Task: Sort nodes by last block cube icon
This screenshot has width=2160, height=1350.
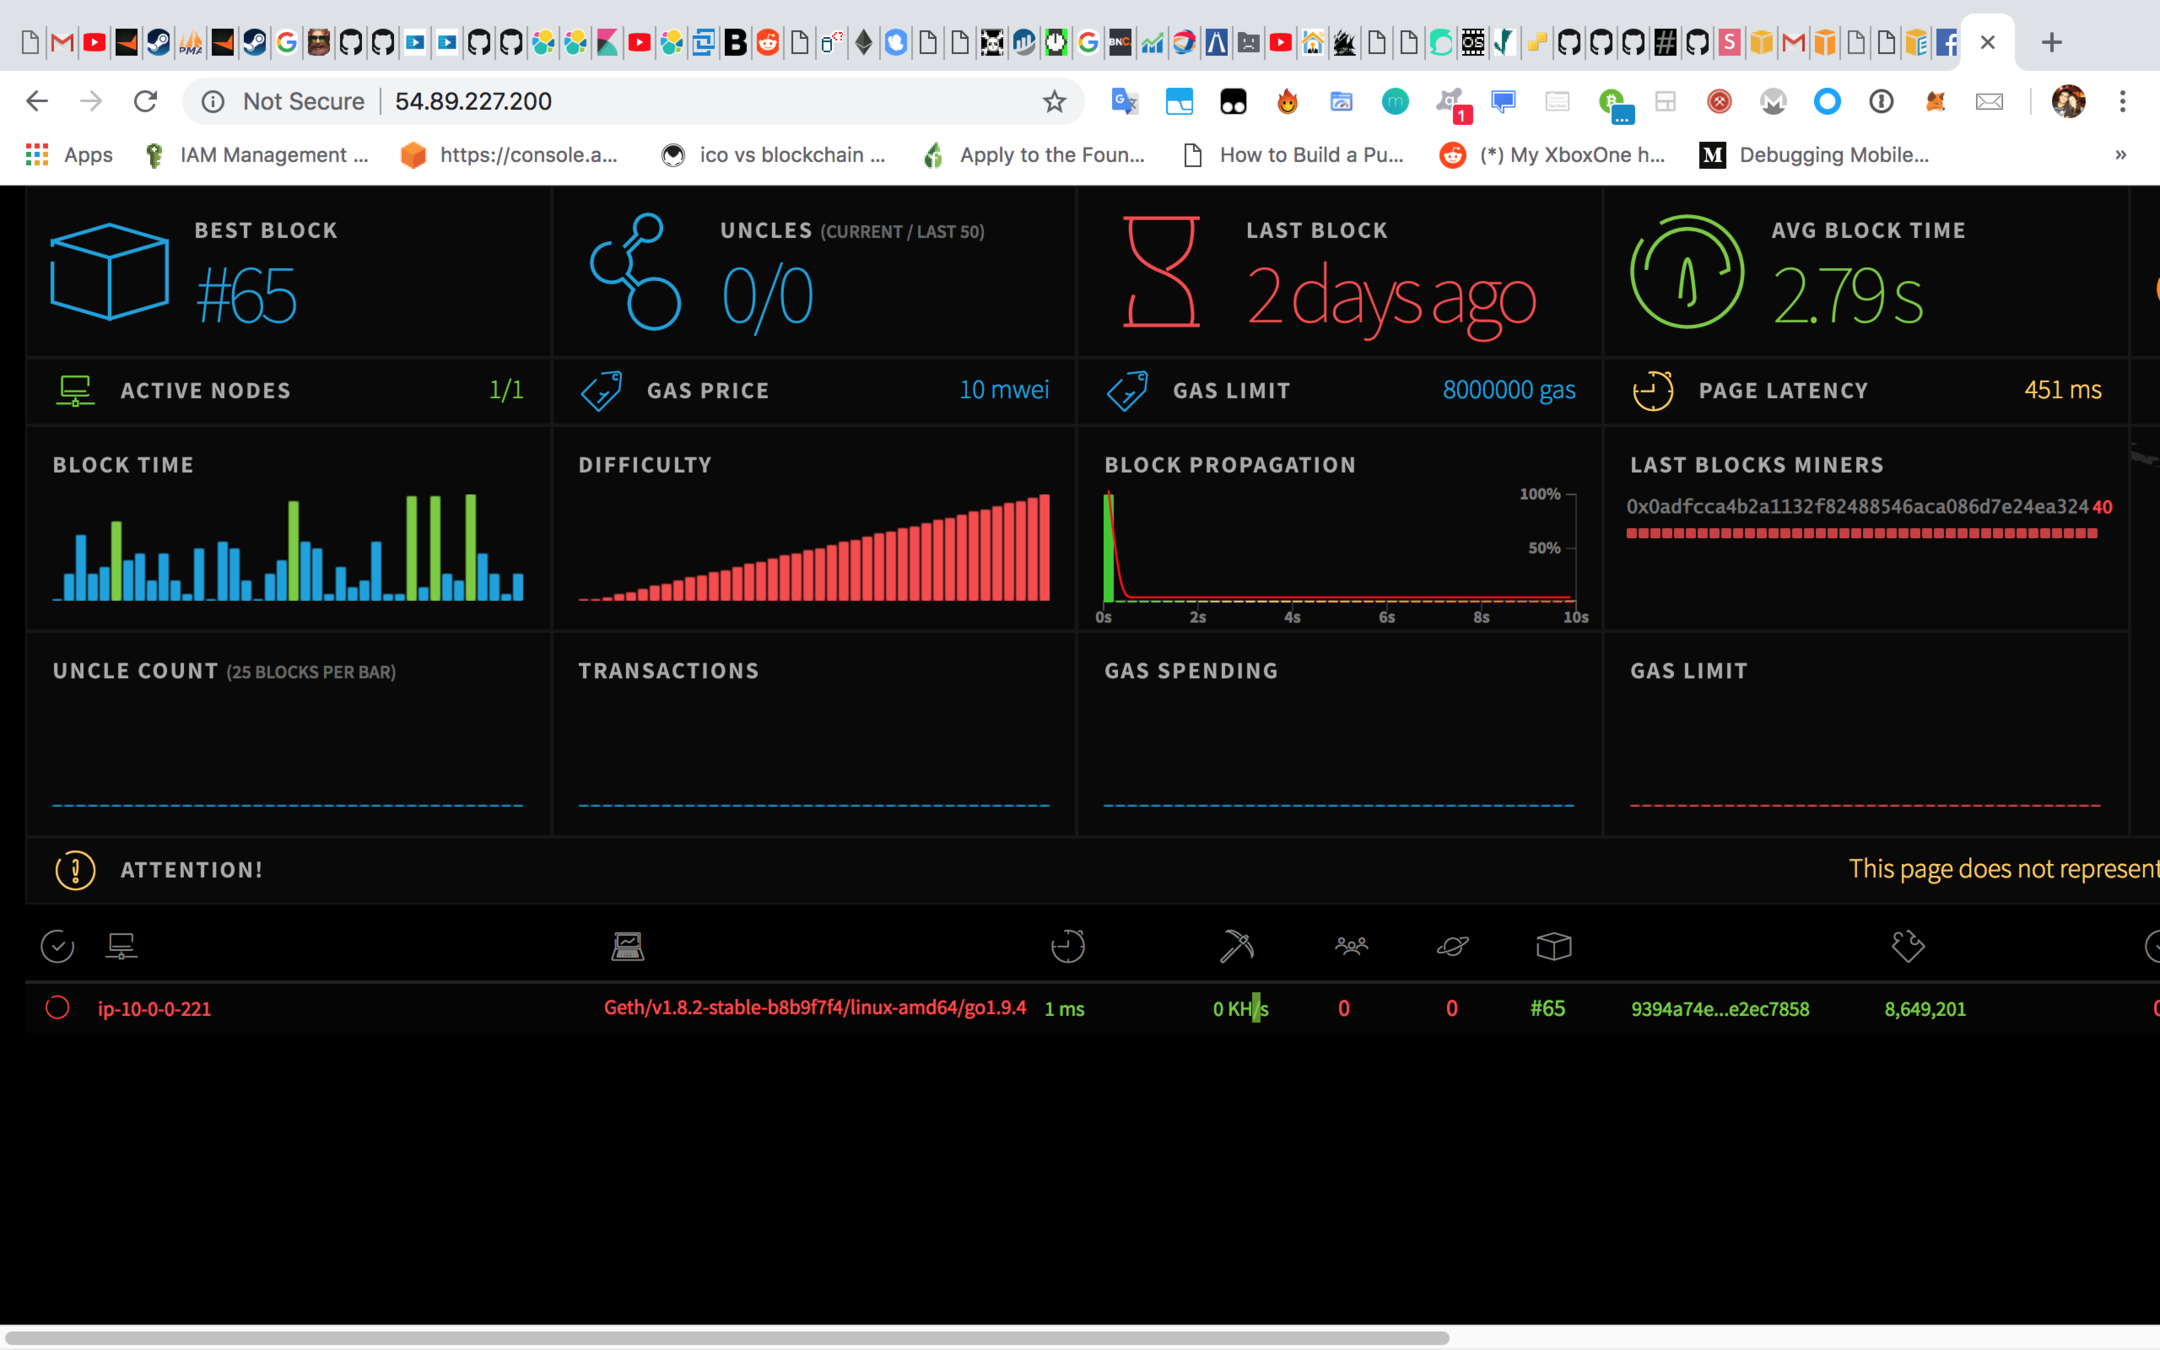Action: (1553, 946)
